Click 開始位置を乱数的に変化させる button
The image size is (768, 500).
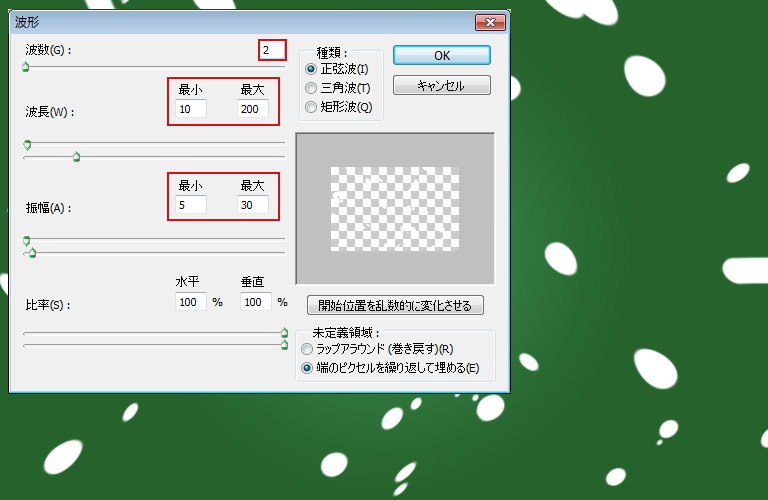395,305
